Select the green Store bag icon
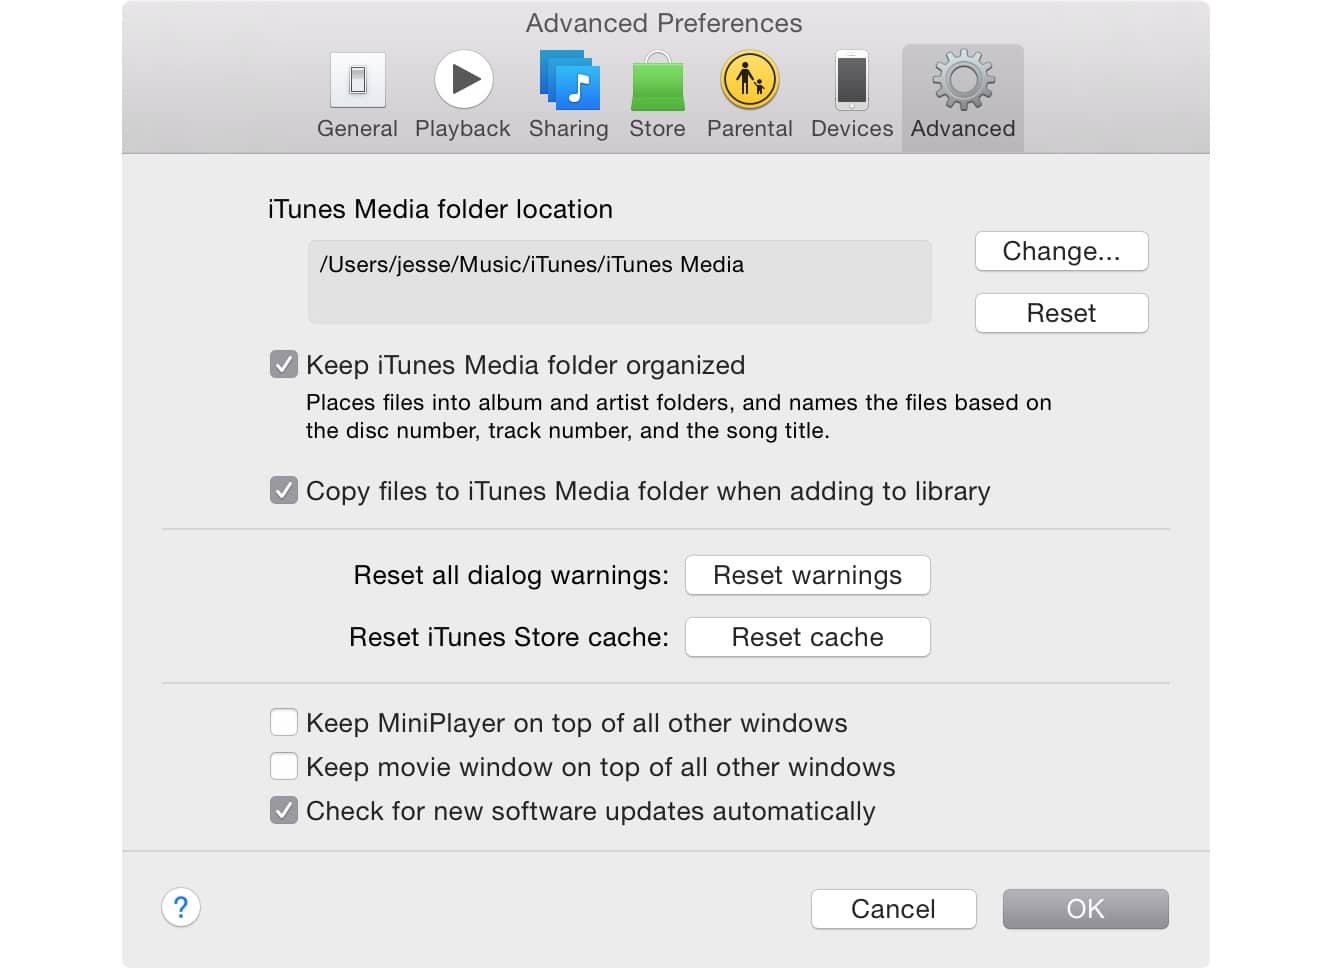The image size is (1332, 968). (657, 82)
